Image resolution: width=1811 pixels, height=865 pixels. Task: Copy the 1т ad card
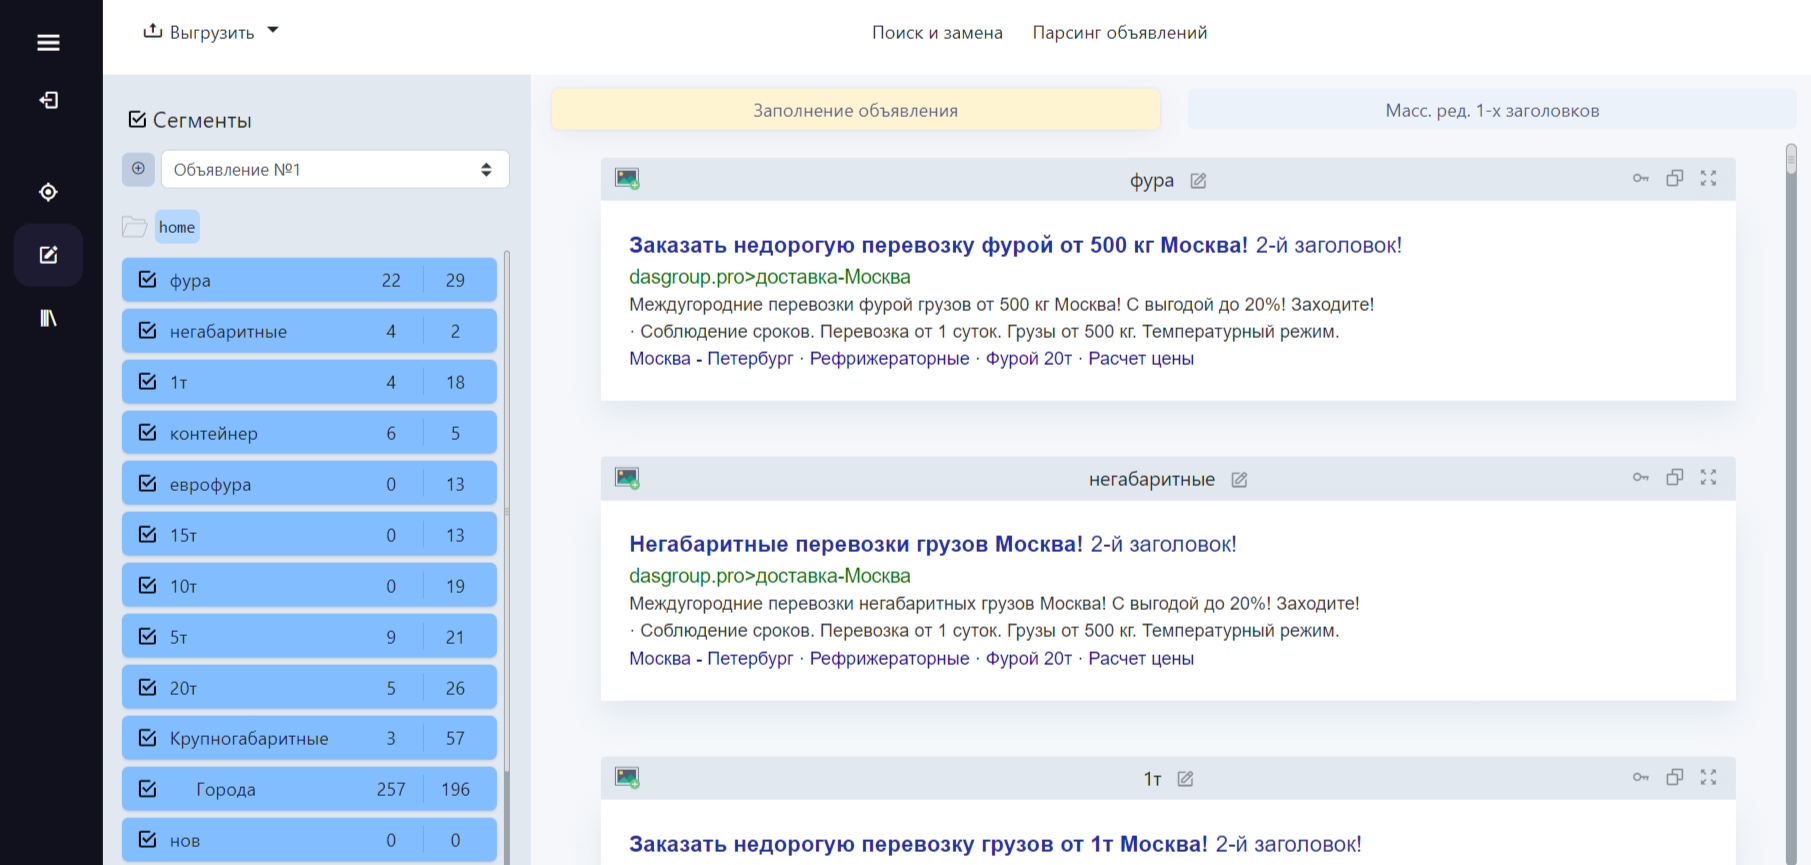click(1675, 777)
